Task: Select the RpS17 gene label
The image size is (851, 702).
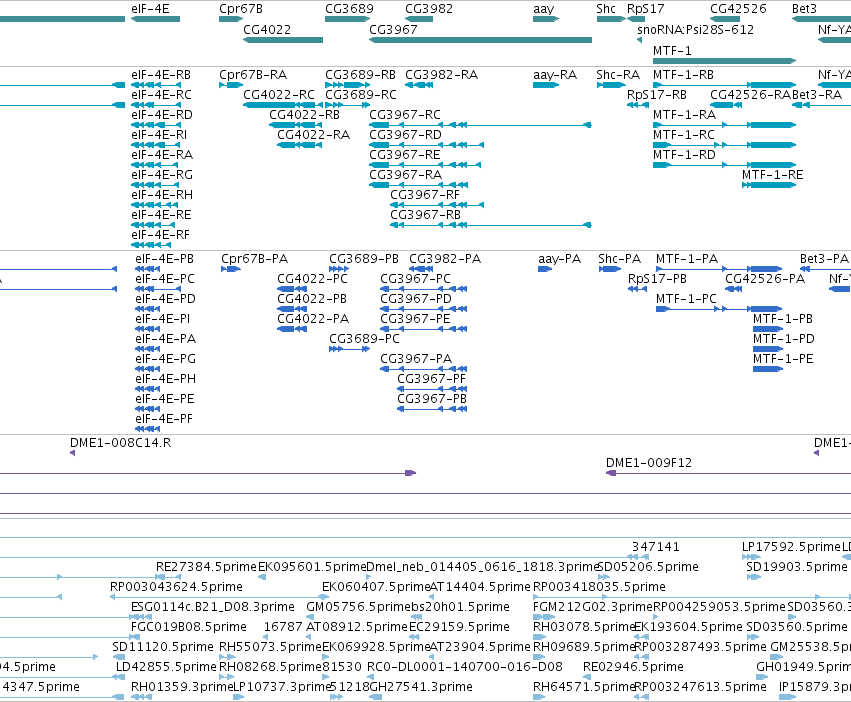Action: tap(646, 9)
